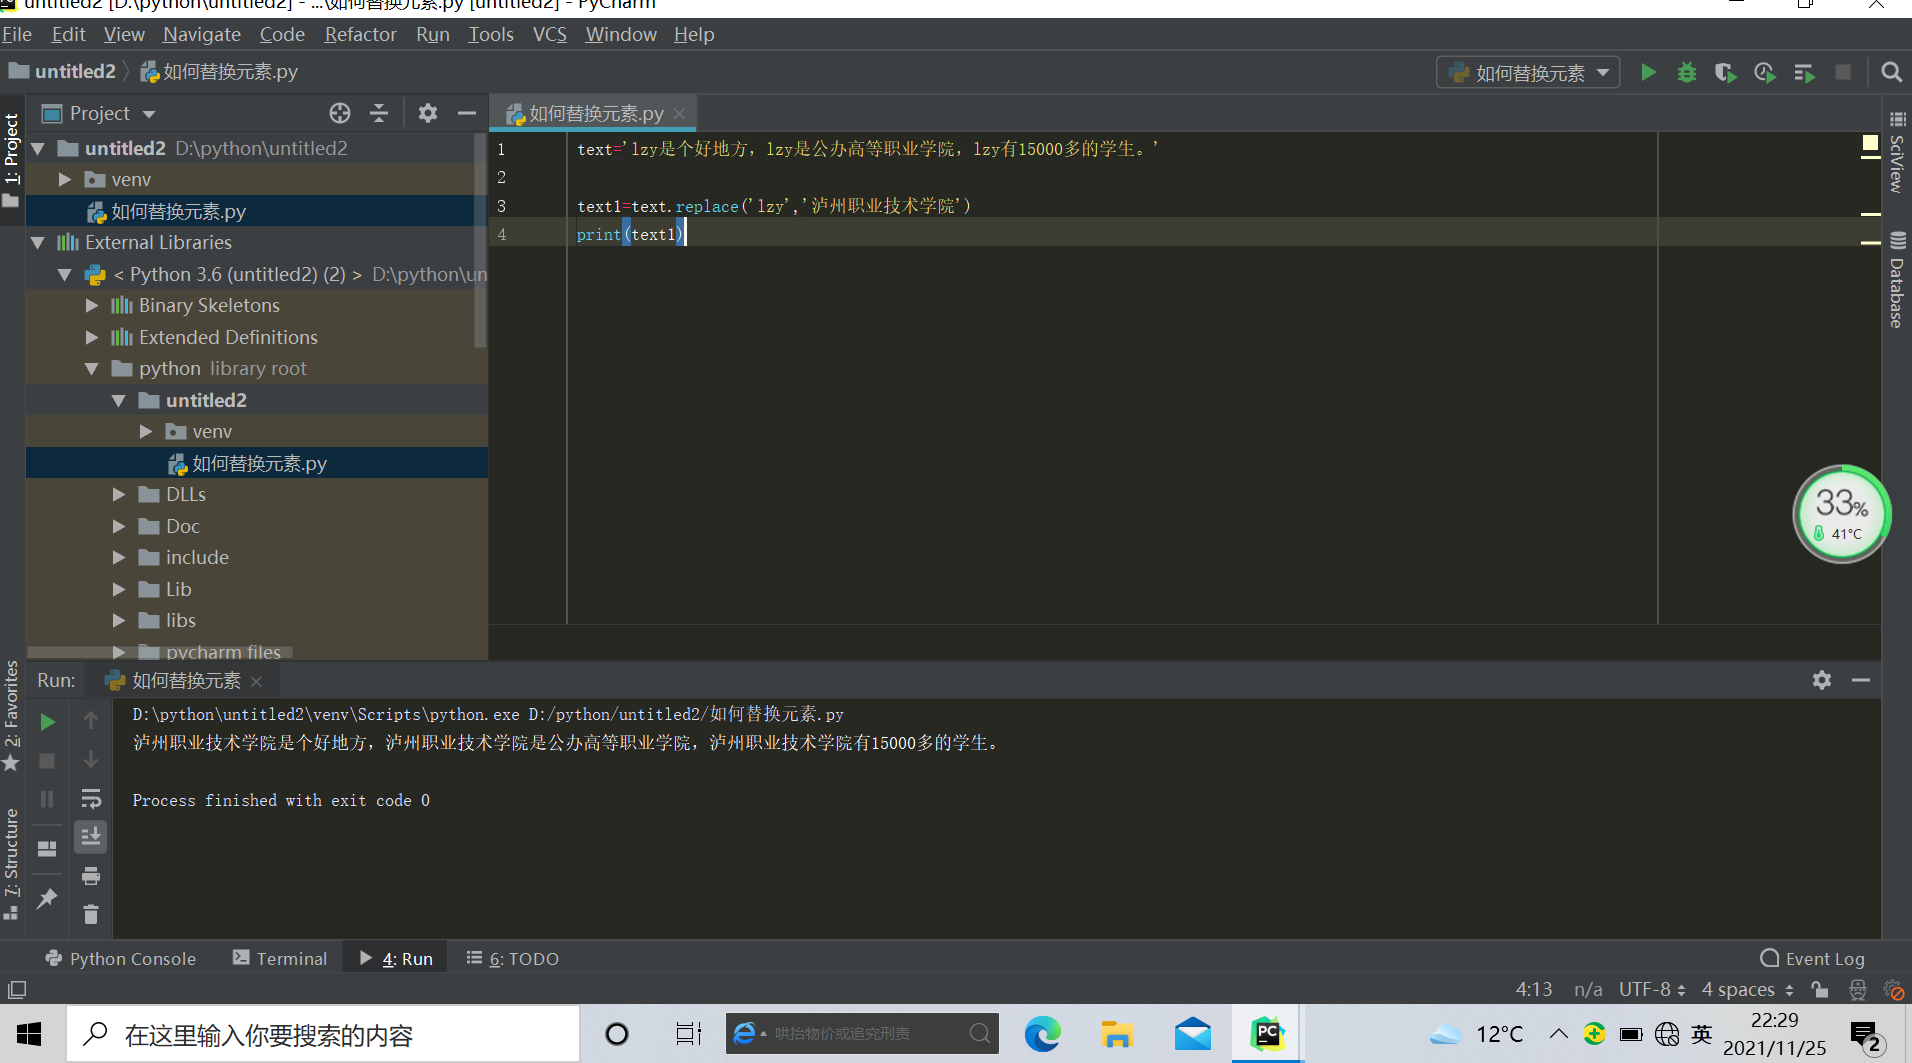Run the script using the green Run icon
The image size is (1912, 1063).
1648,72
